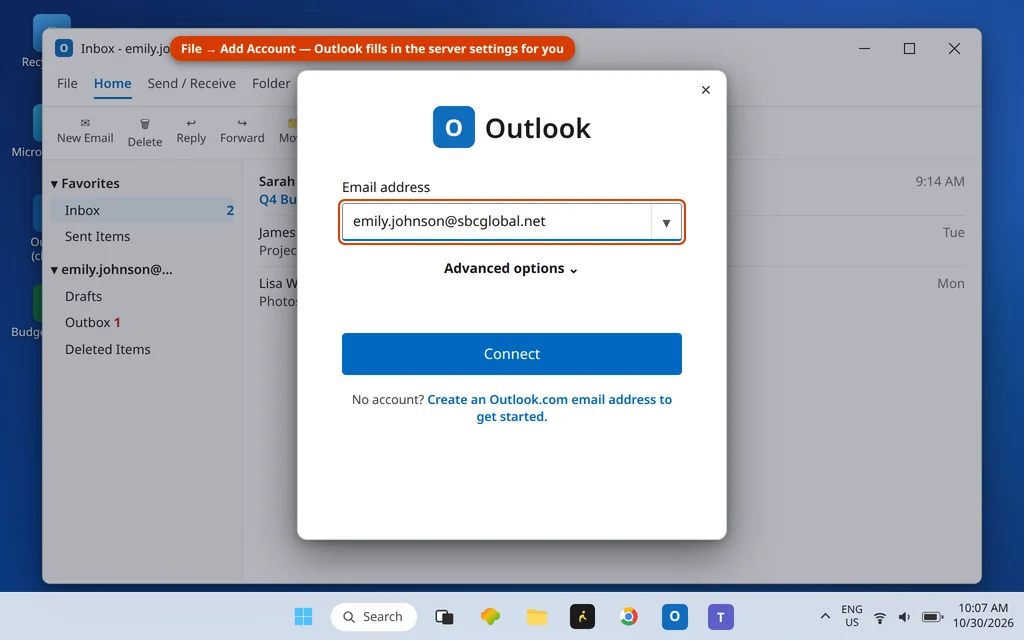
Task: Minimize the Outlook window
Action: [864, 48]
